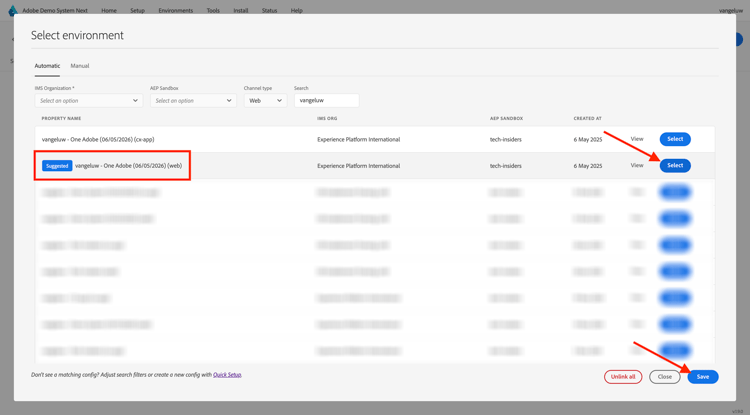Open the Help menu
This screenshot has width=750, height=415.
(x=297, y=11)
